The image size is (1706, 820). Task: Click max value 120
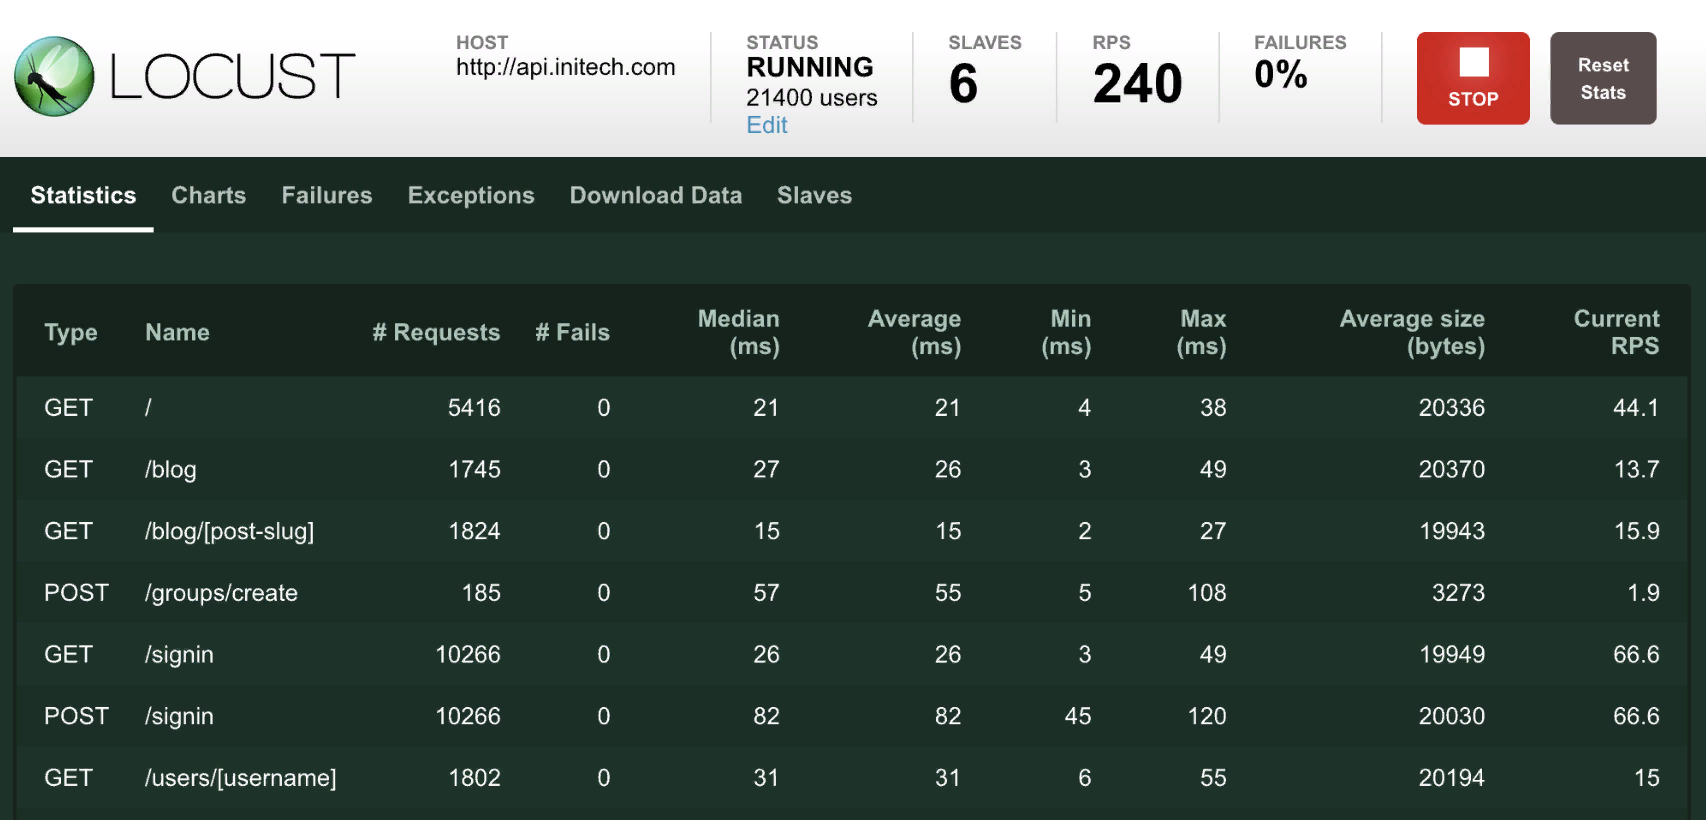1207,716
